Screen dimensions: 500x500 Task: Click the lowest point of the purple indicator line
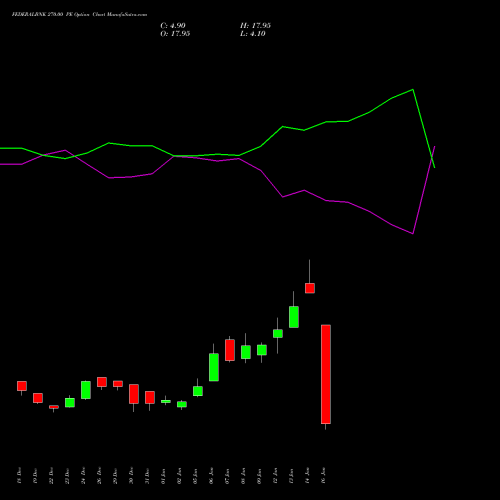[413, 234]
